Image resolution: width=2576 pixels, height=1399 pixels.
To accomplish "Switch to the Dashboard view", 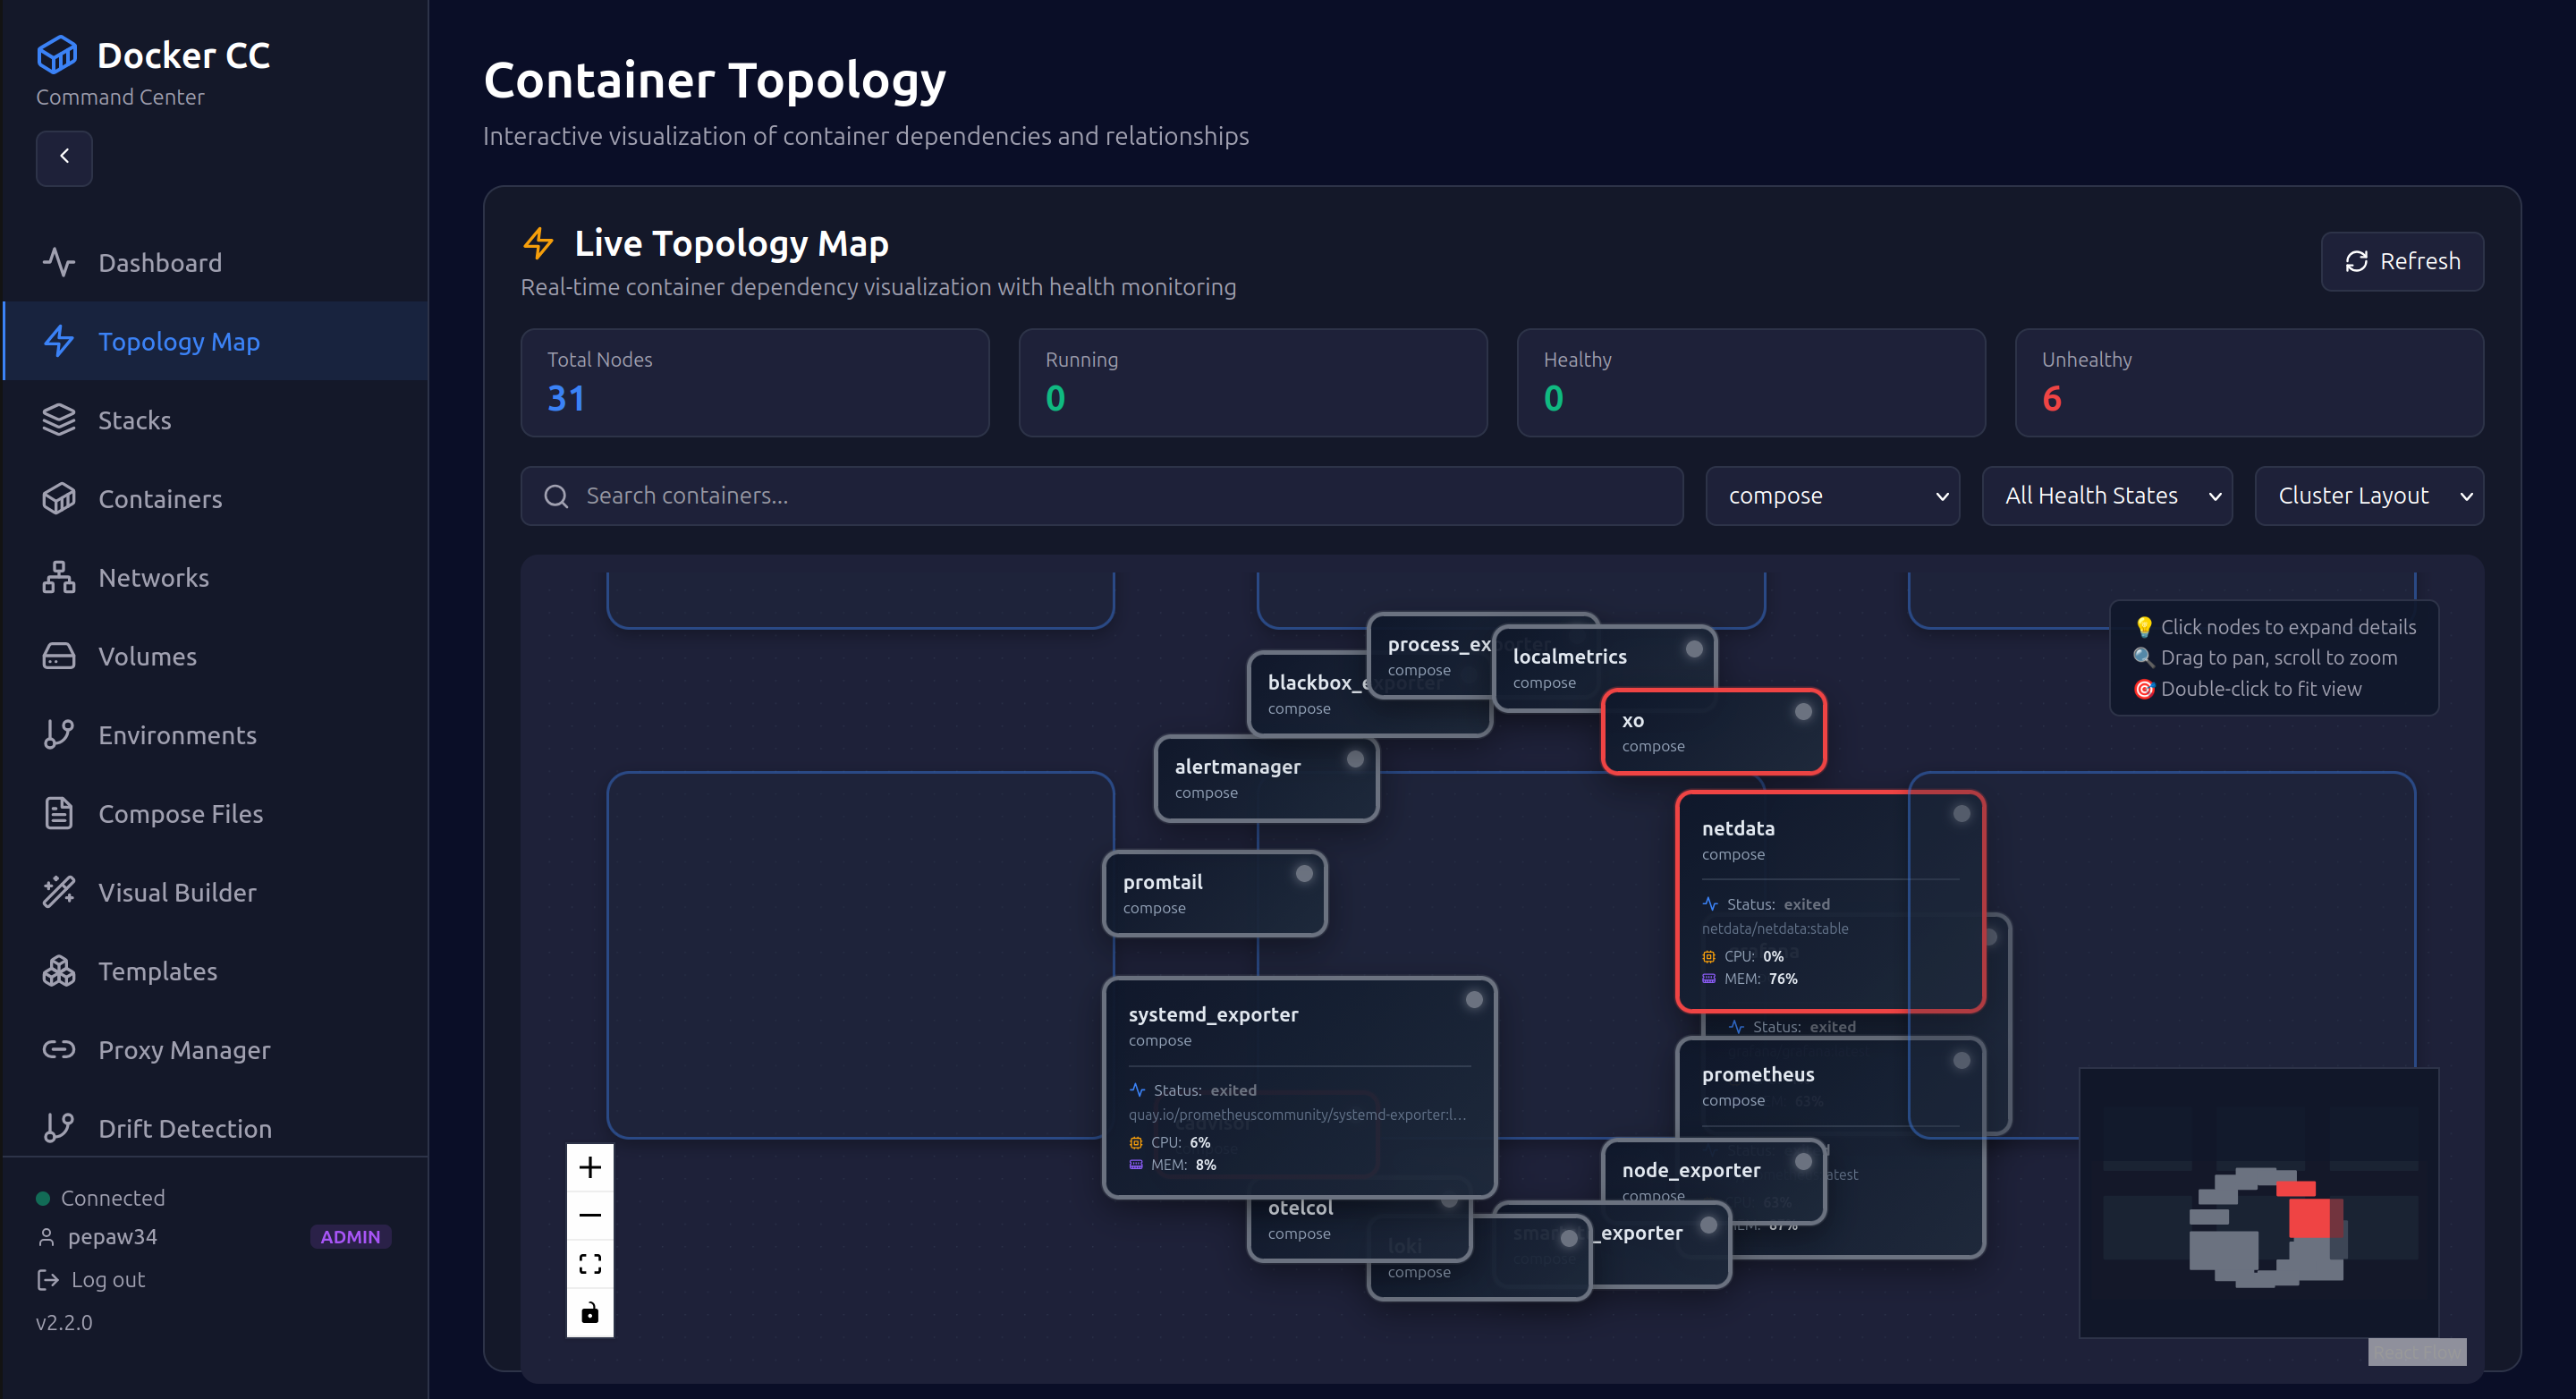I will pyautogui.click(x=160, y=262).
